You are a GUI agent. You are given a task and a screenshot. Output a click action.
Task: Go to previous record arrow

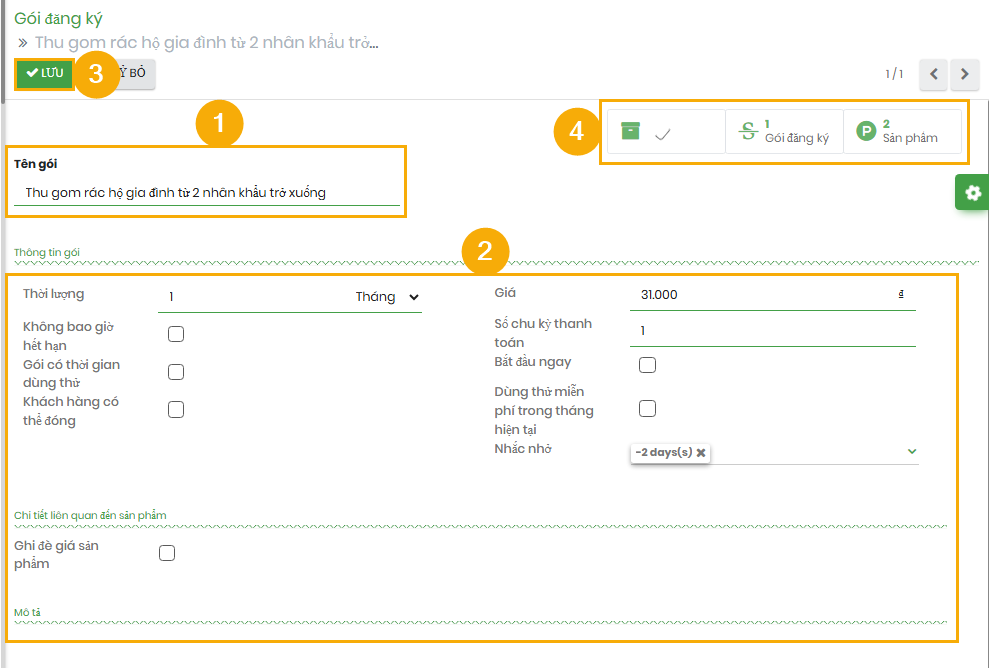[x=933, y=74]
